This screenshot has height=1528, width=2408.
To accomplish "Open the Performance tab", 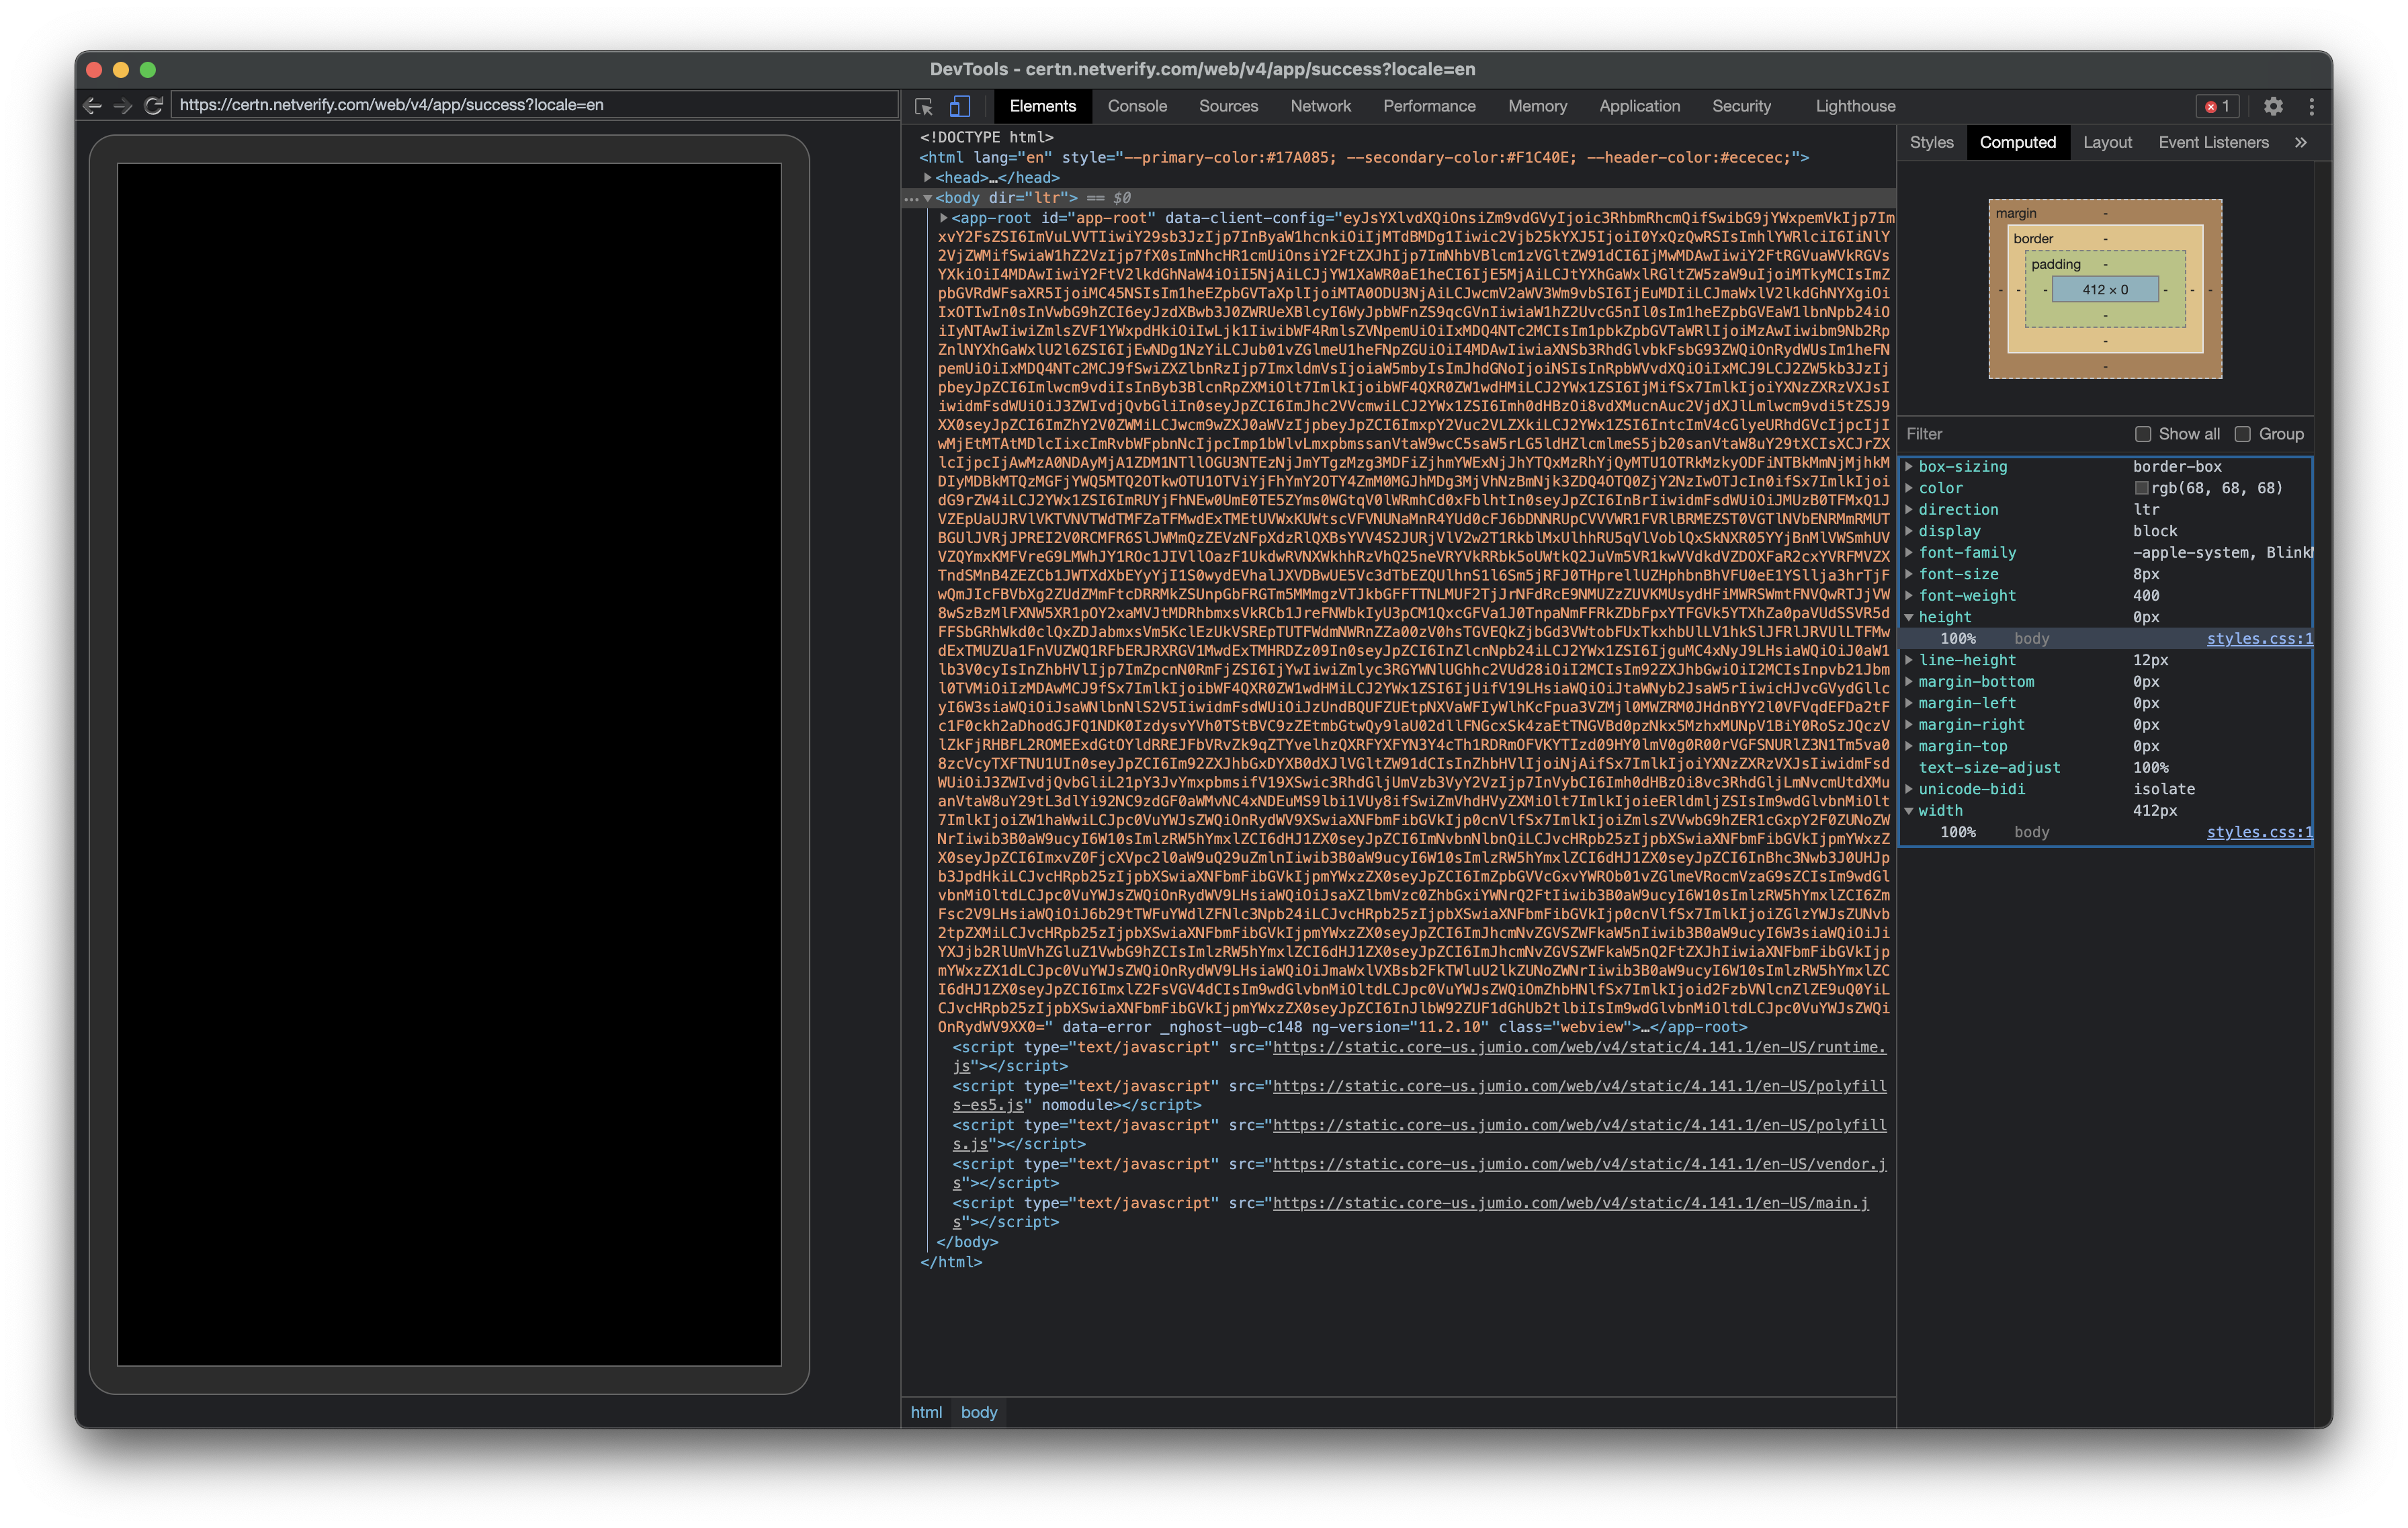I will pos(1429,106).
